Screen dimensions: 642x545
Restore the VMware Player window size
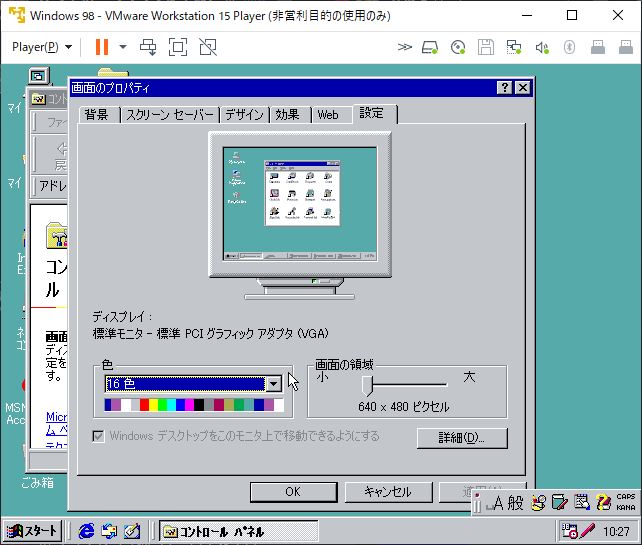(x=572, y=16)
